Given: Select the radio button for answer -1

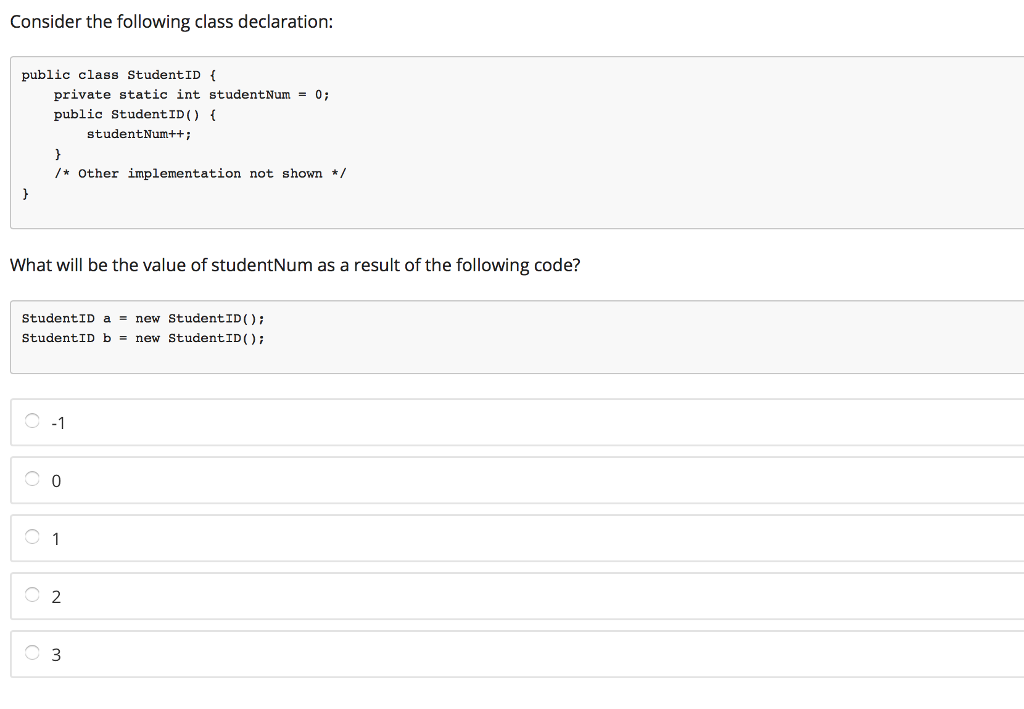Looking at the screenshot, I should (31, 421).
